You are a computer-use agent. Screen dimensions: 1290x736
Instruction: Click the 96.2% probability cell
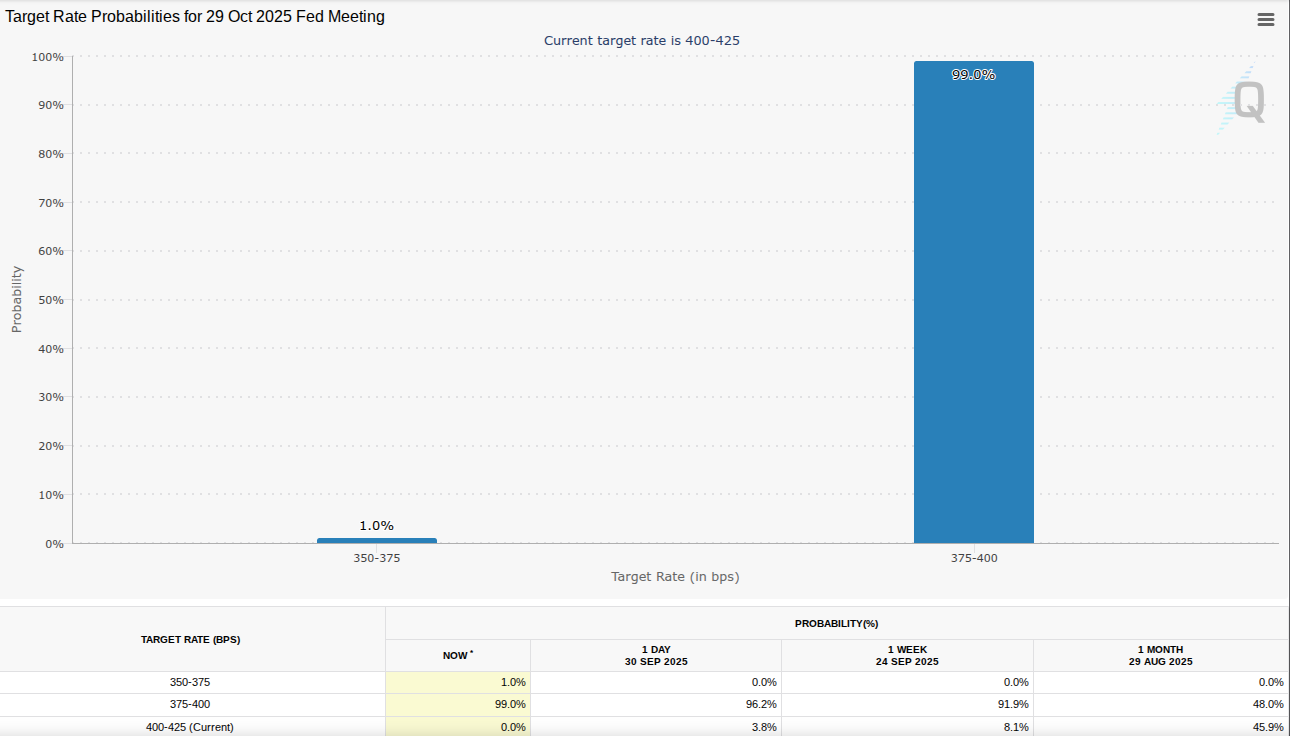656,704
